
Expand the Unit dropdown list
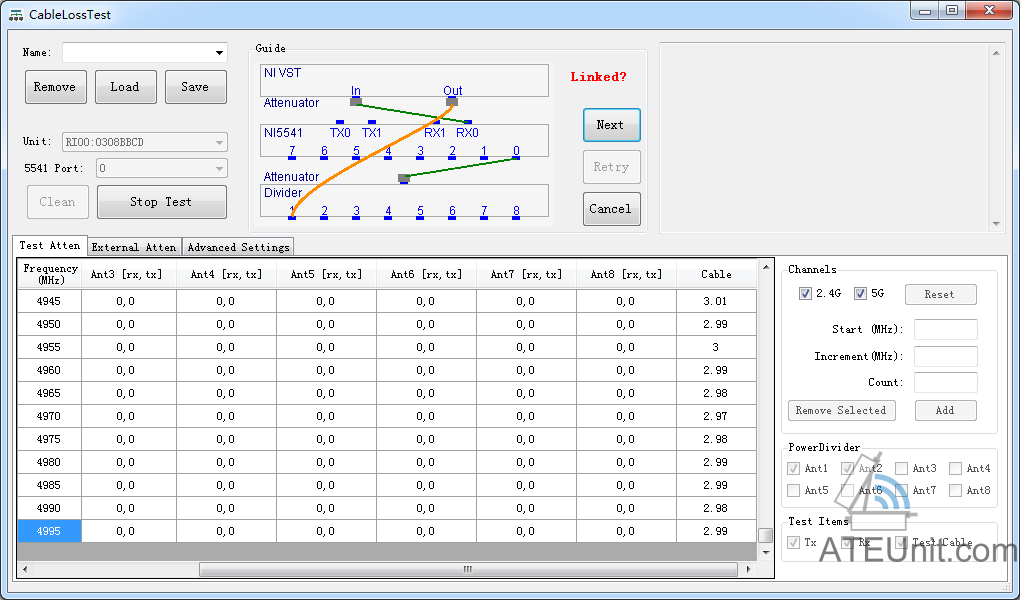(x=219, y=143)
